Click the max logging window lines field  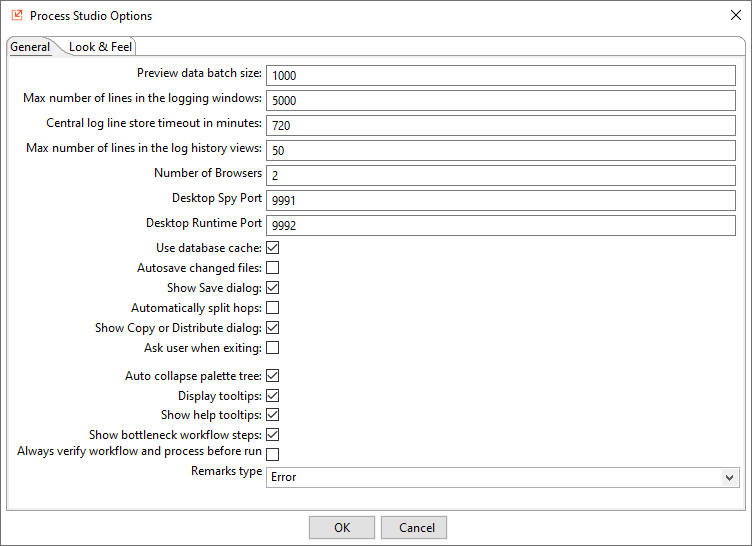[502, 101]
